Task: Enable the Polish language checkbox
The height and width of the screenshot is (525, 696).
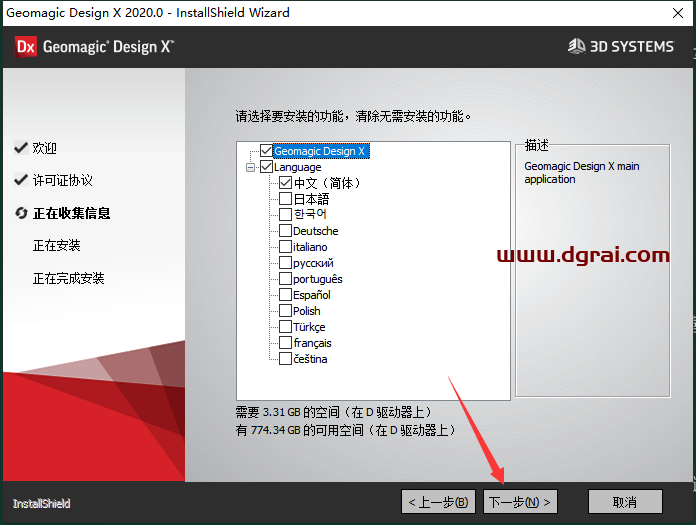Action: (285, 311)
